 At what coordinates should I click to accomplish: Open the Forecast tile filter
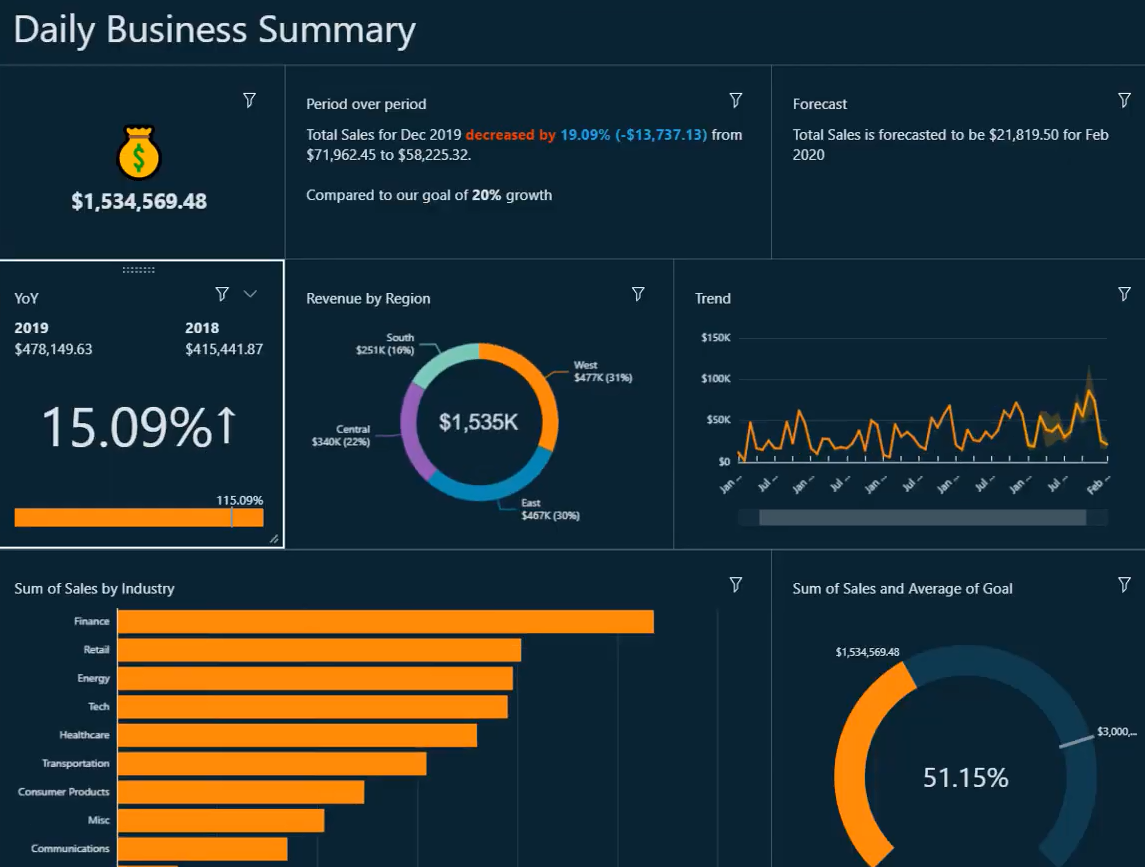tap(1124, 101)
